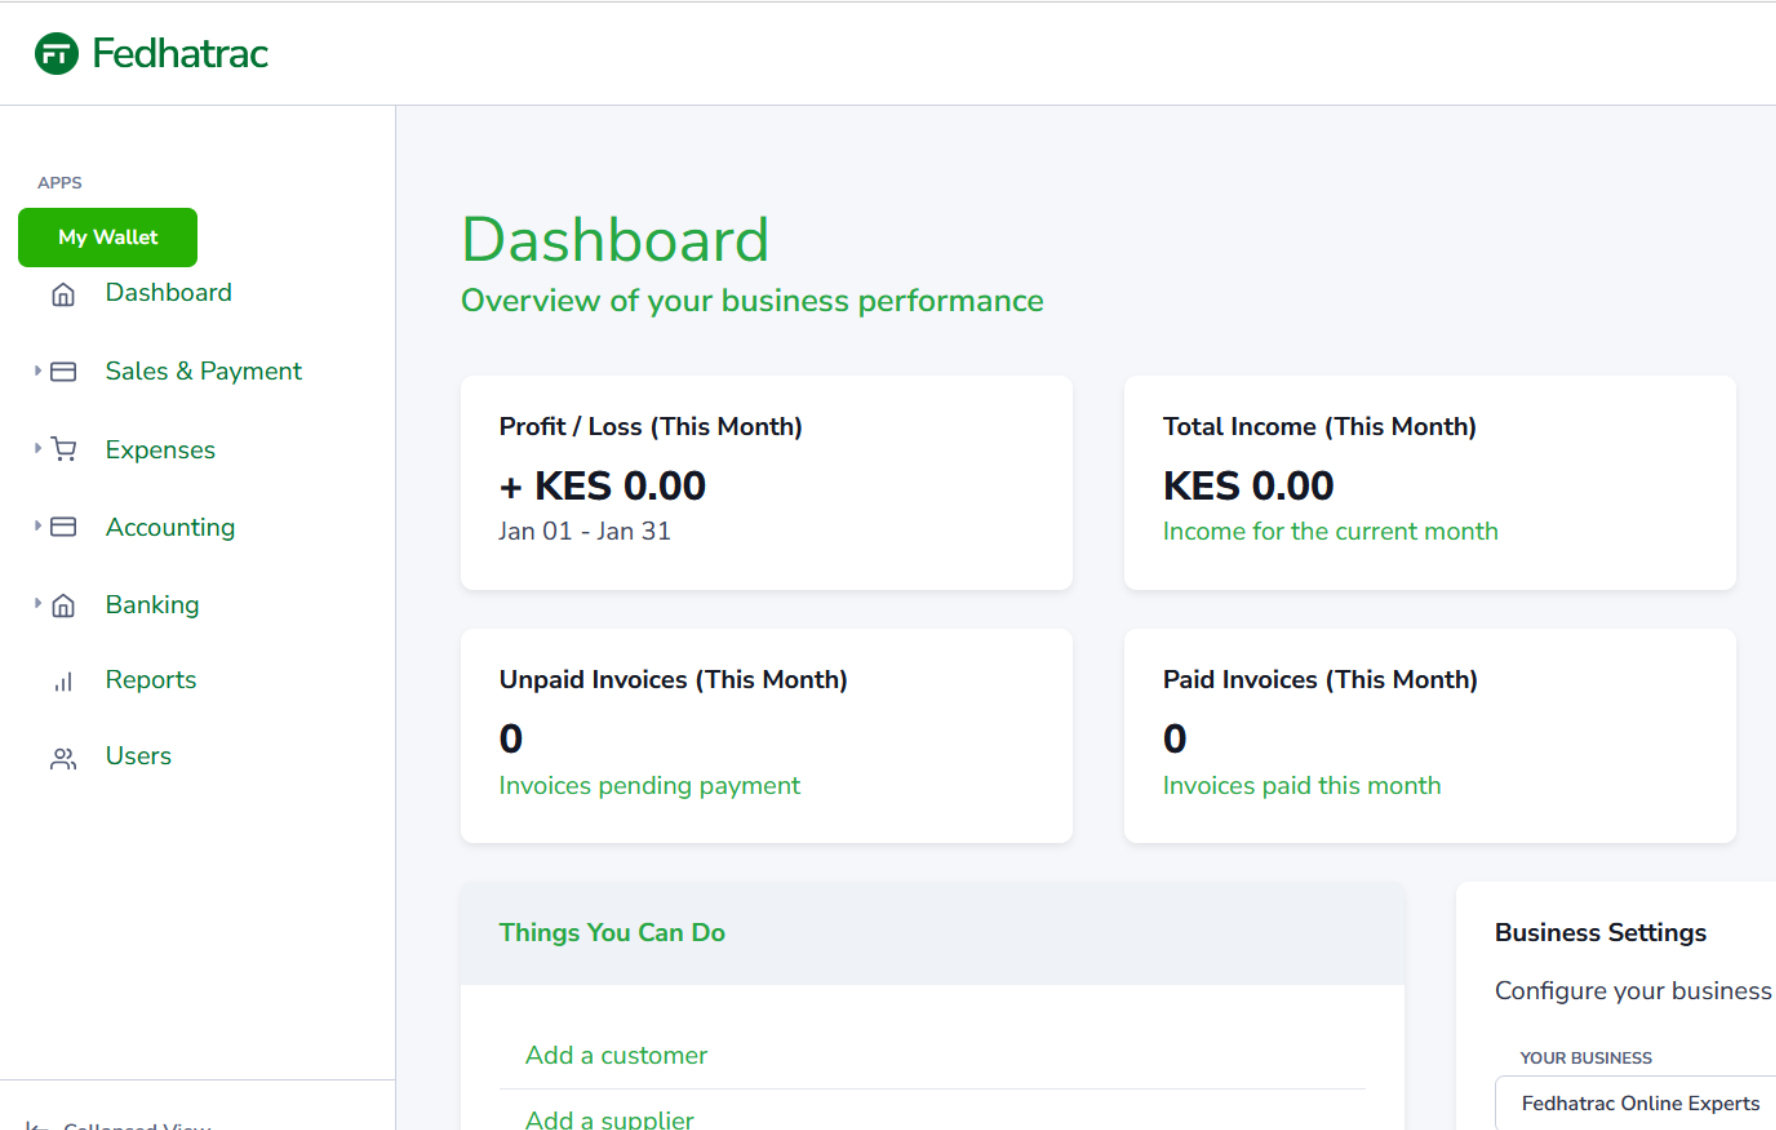Select the Expenses shopping cart icon
This screenshot has height=1130, width=1776.
(63, 449)
